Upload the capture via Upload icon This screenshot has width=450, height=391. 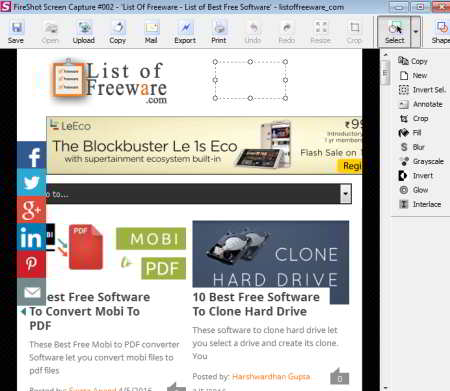(84, 32)
